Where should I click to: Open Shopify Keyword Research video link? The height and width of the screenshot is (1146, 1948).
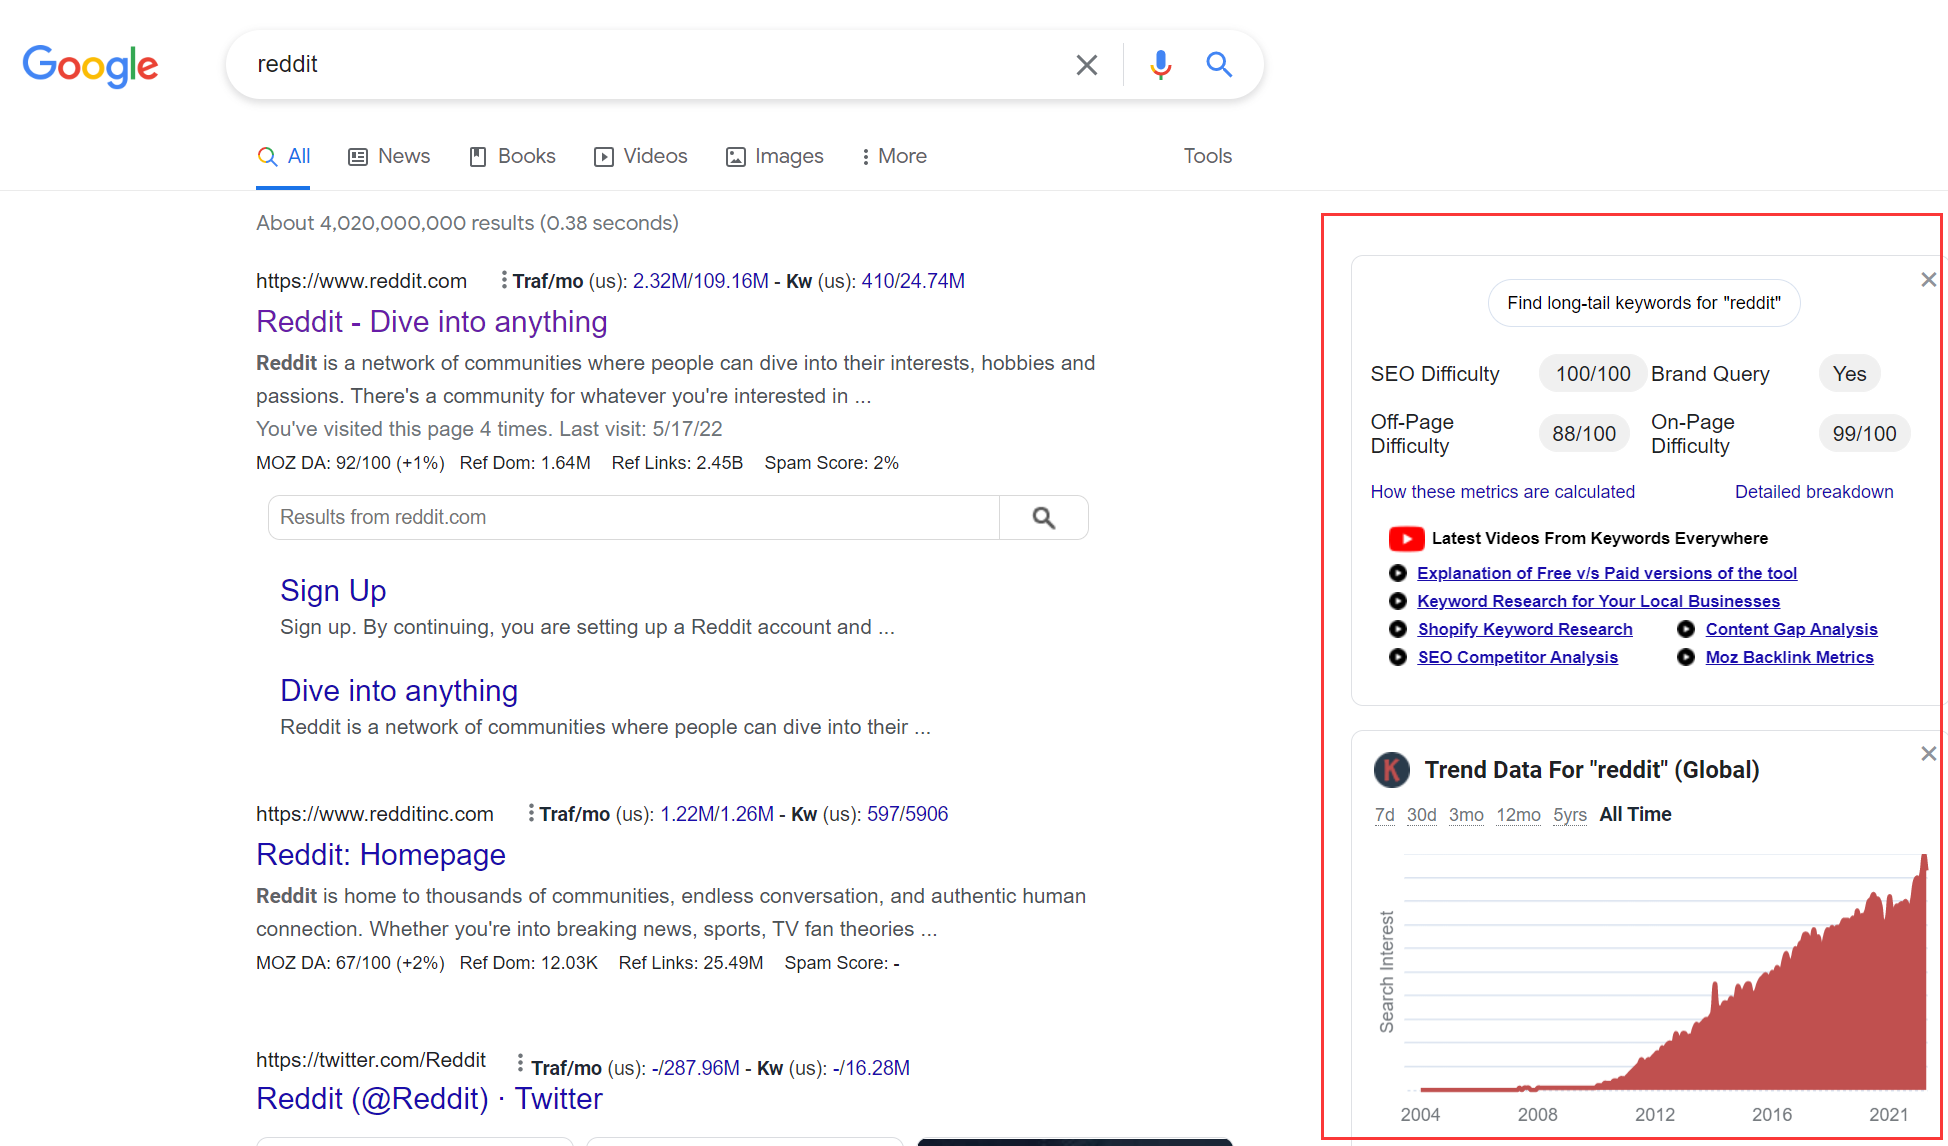pos(1525,629)
